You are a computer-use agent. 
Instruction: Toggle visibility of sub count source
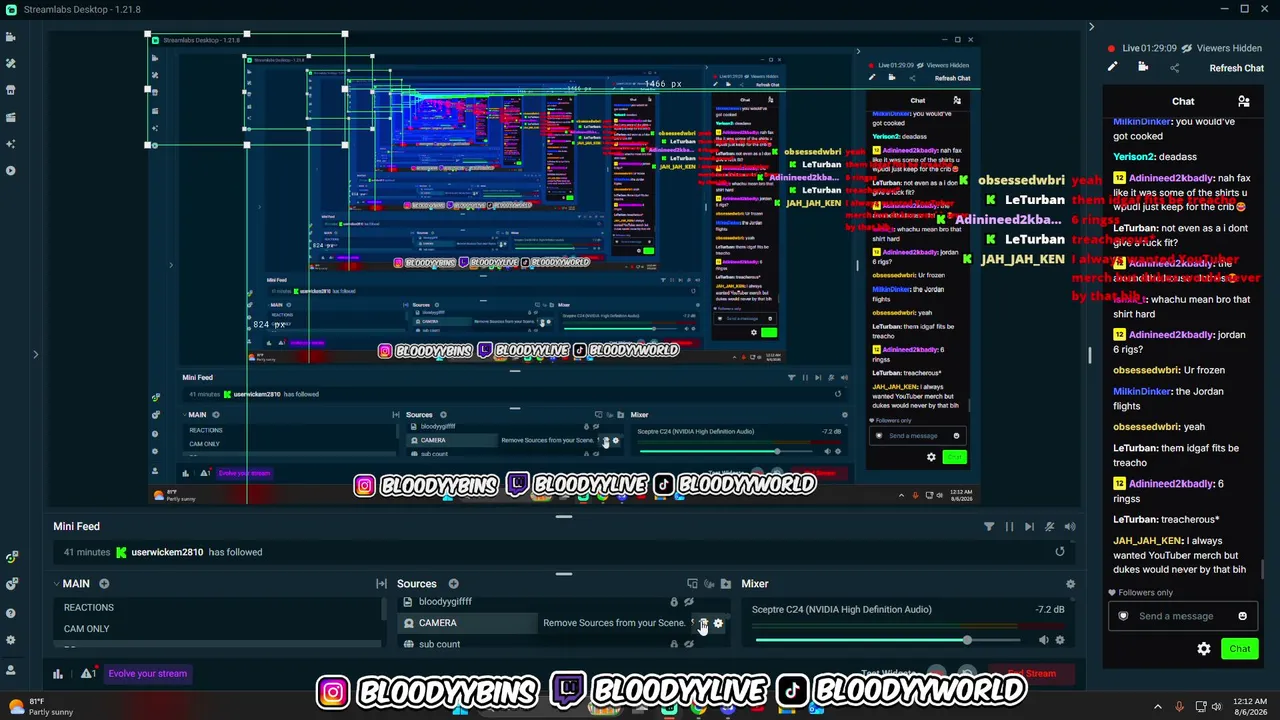688,644
